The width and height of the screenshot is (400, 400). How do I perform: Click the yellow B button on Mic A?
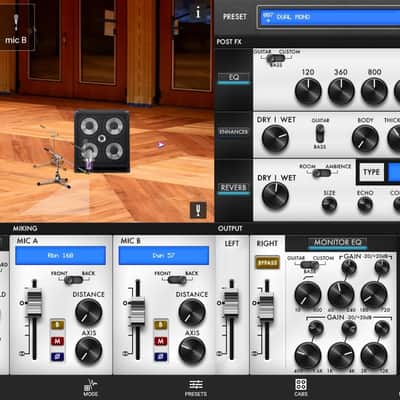point(57,325)
